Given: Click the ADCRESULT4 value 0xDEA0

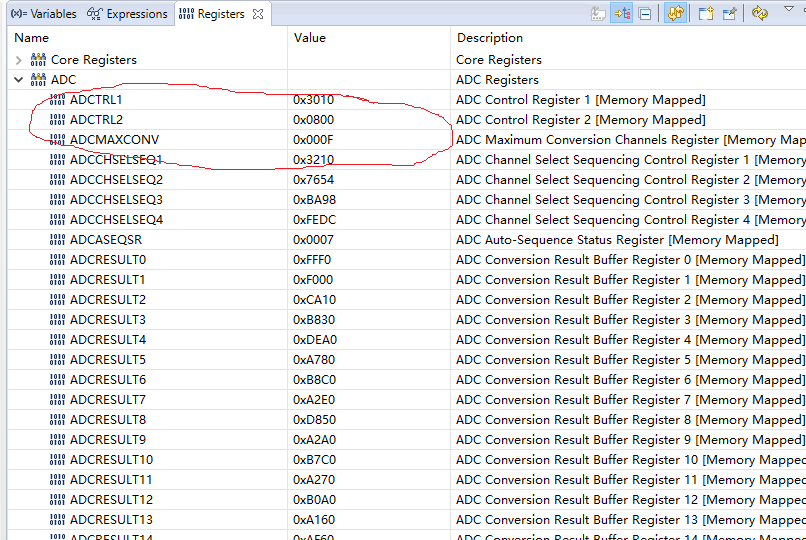Looking at the screenshot, I should click(x=315, y=340).
